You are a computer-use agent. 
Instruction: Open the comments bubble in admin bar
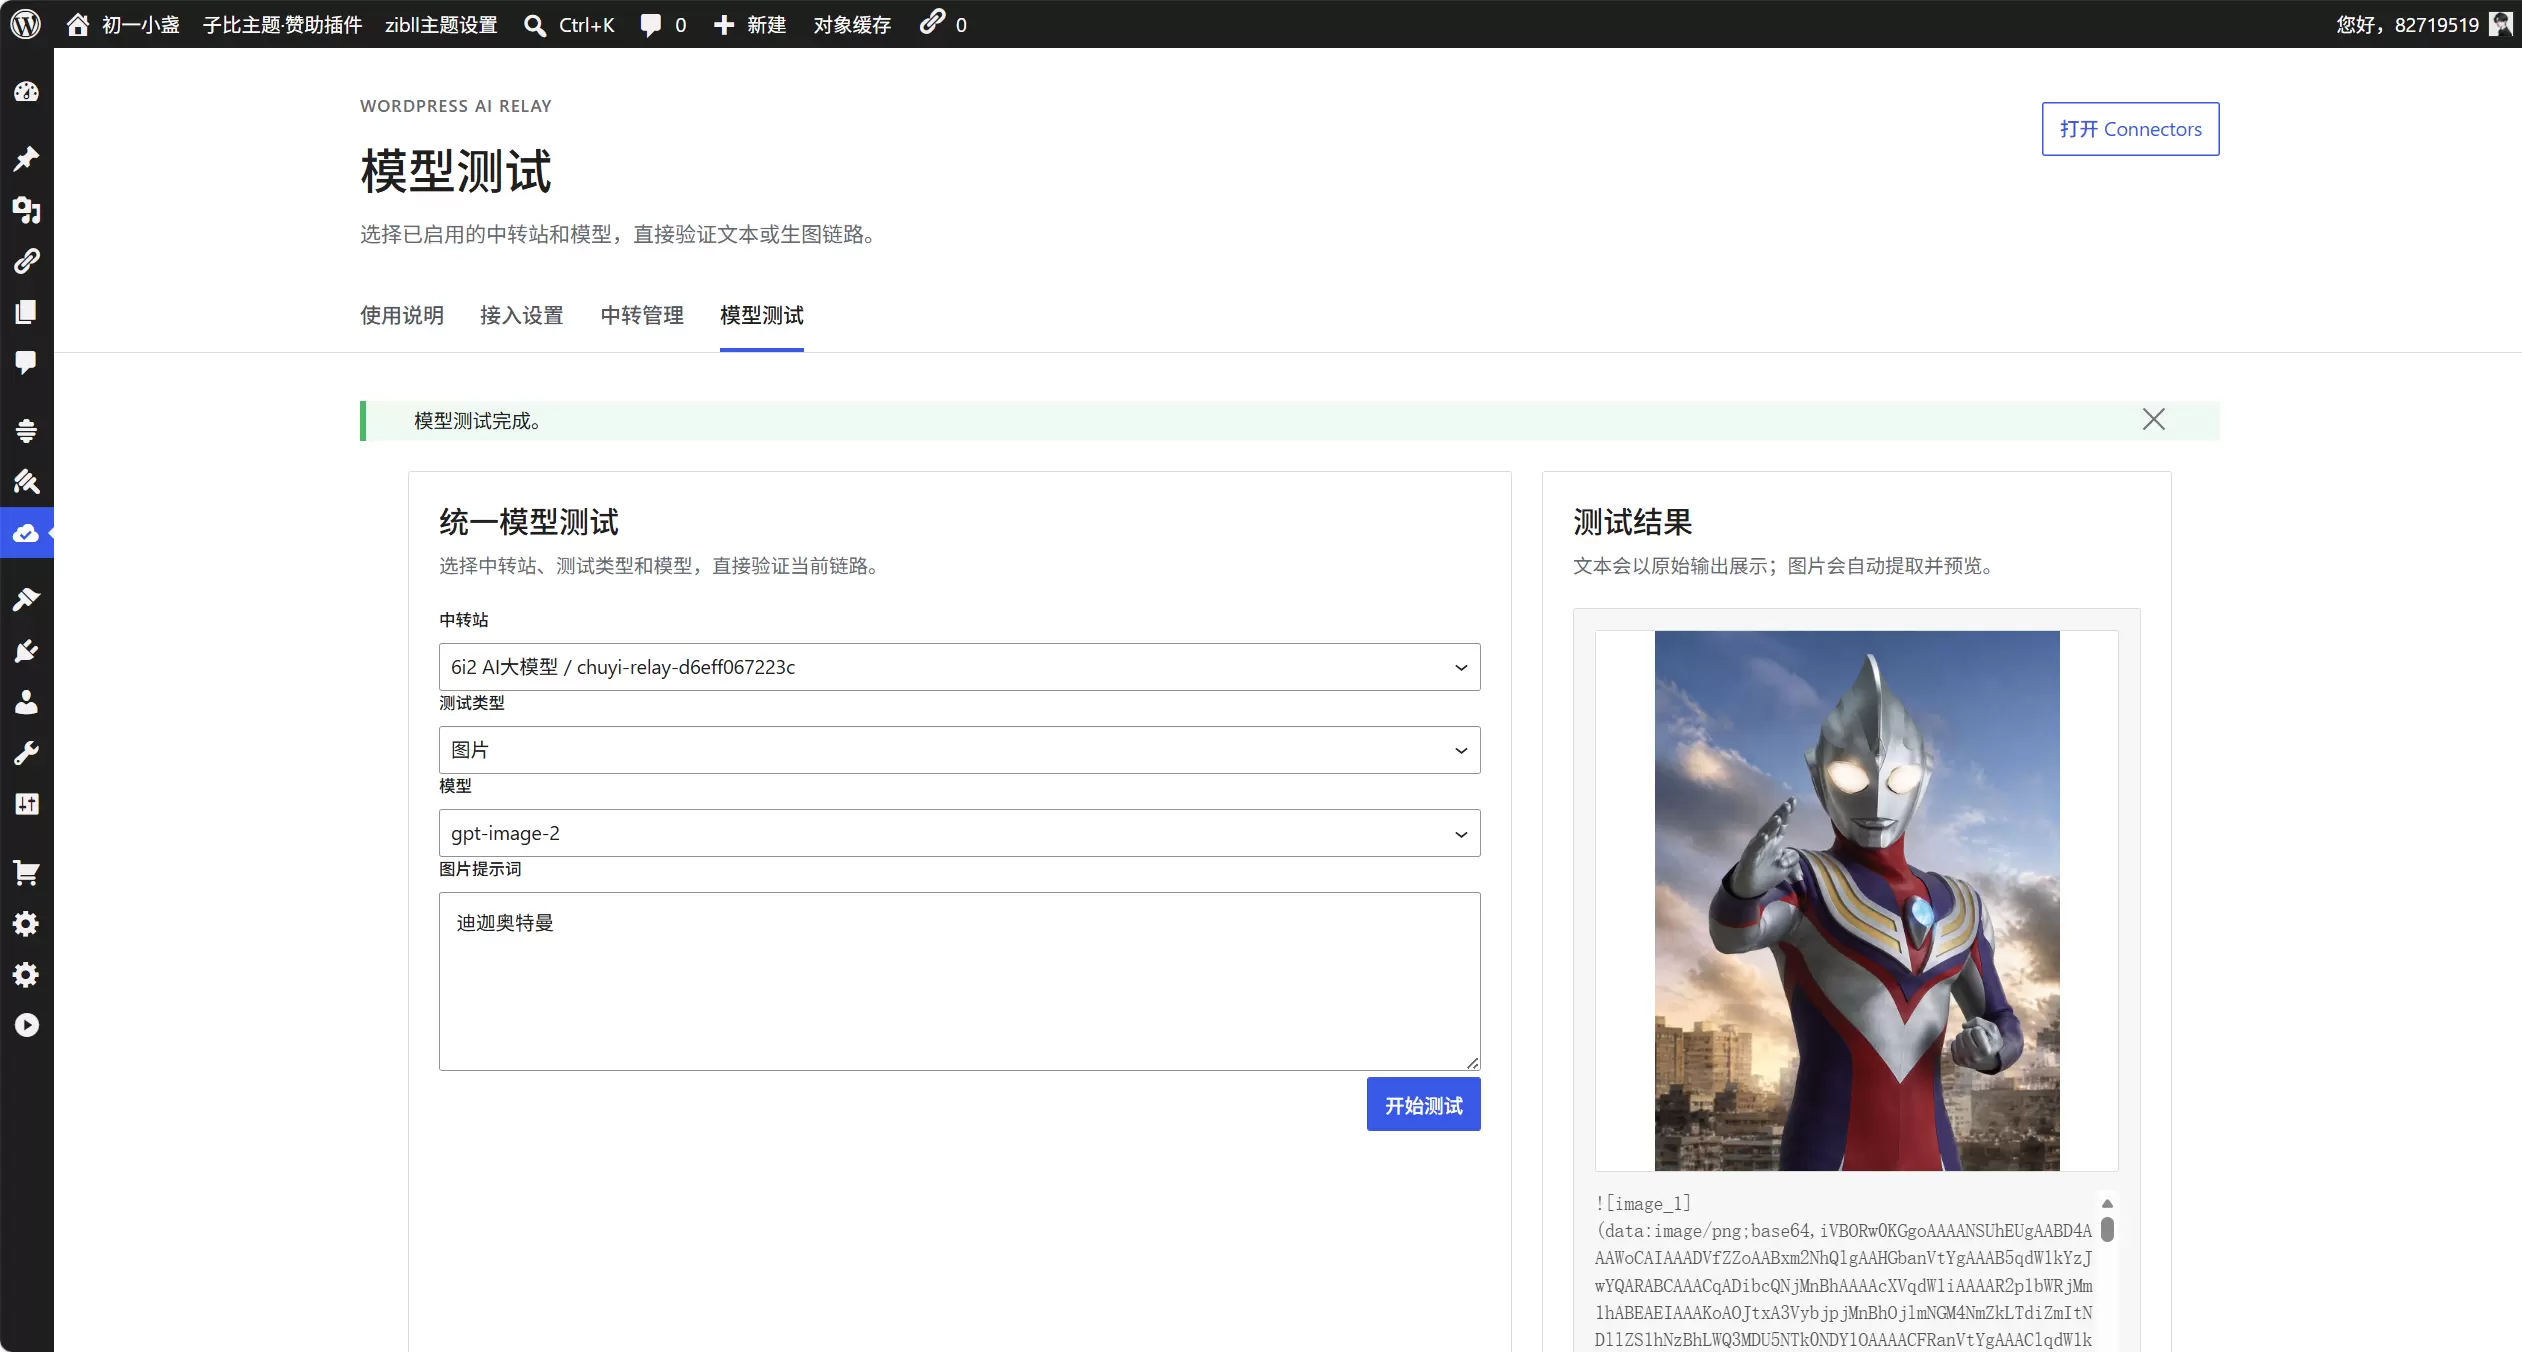[651, 25]
